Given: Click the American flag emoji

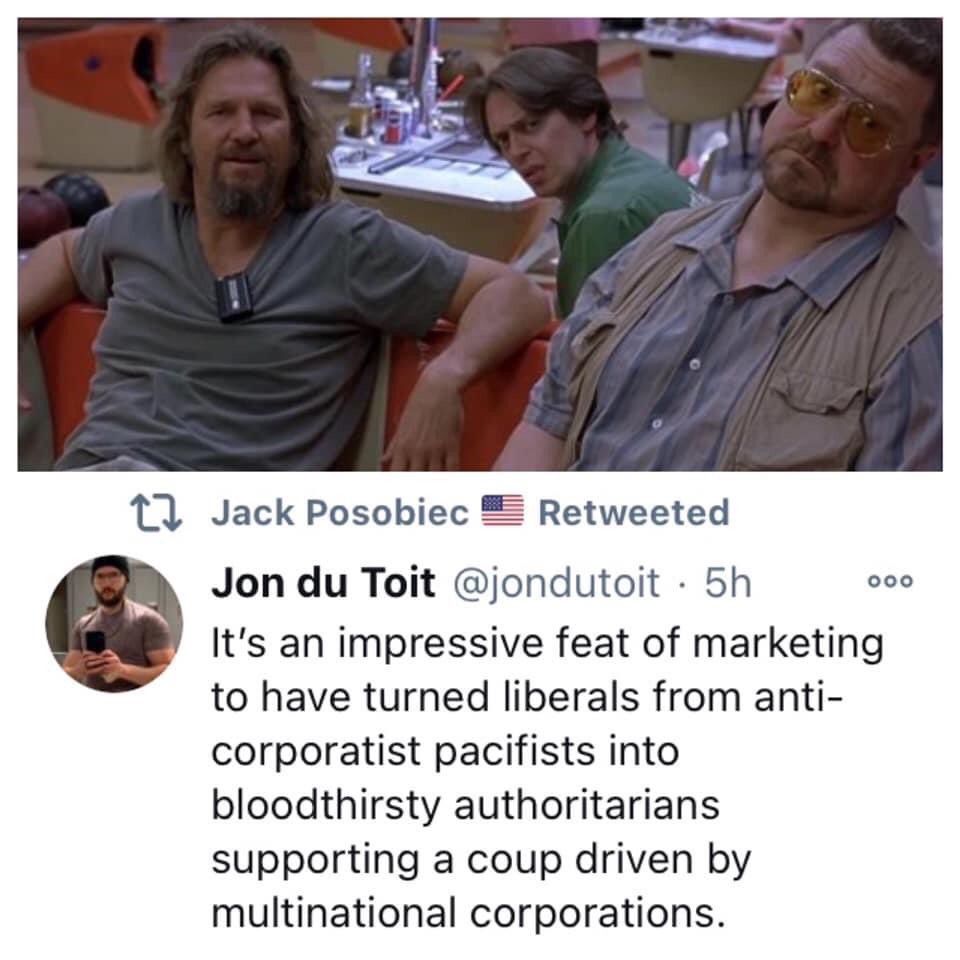Looking at the screenshot, I should coord(503,511).
